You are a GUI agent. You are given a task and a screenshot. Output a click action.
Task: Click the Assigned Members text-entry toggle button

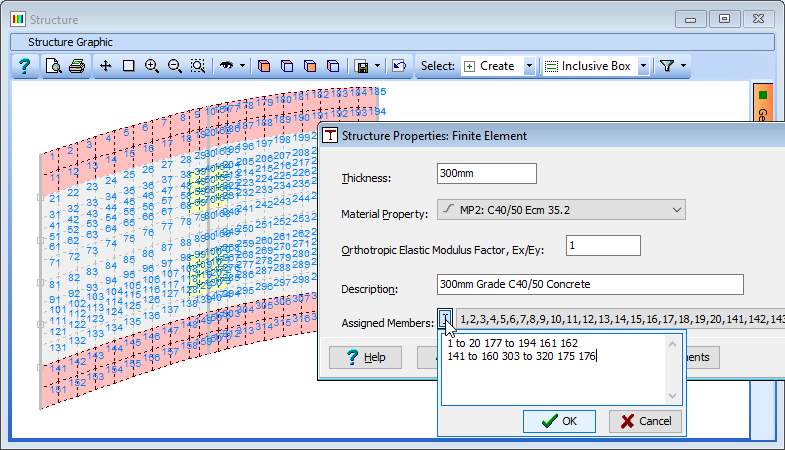(445, 318)
